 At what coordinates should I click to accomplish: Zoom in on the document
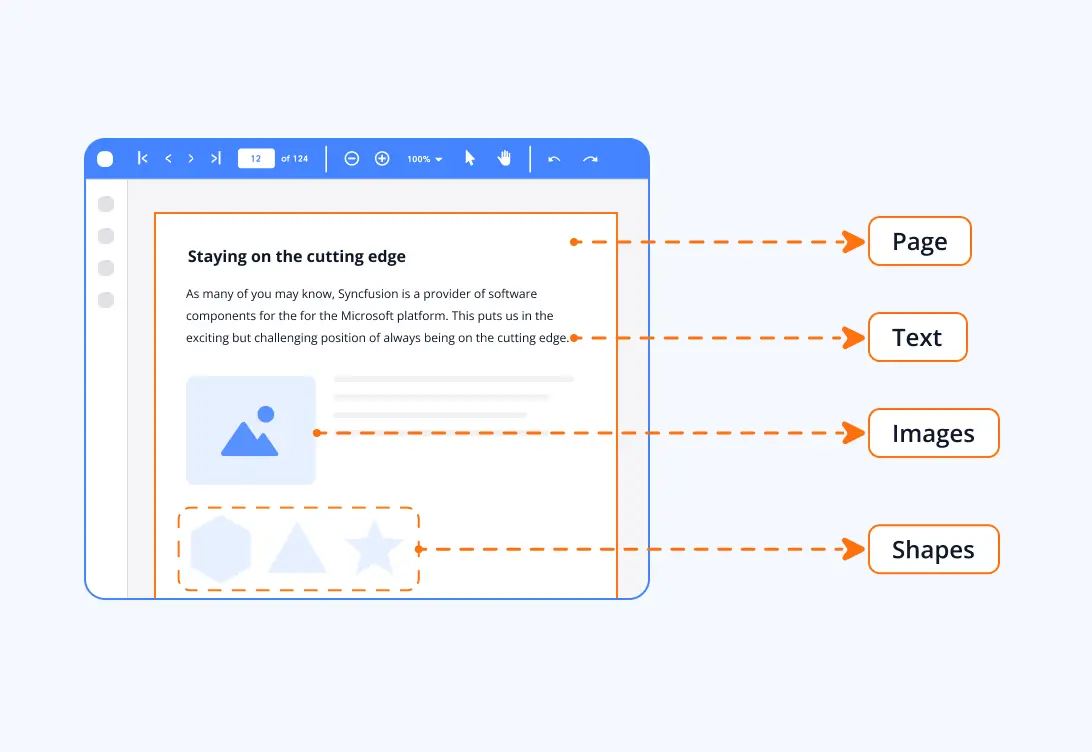382,158
